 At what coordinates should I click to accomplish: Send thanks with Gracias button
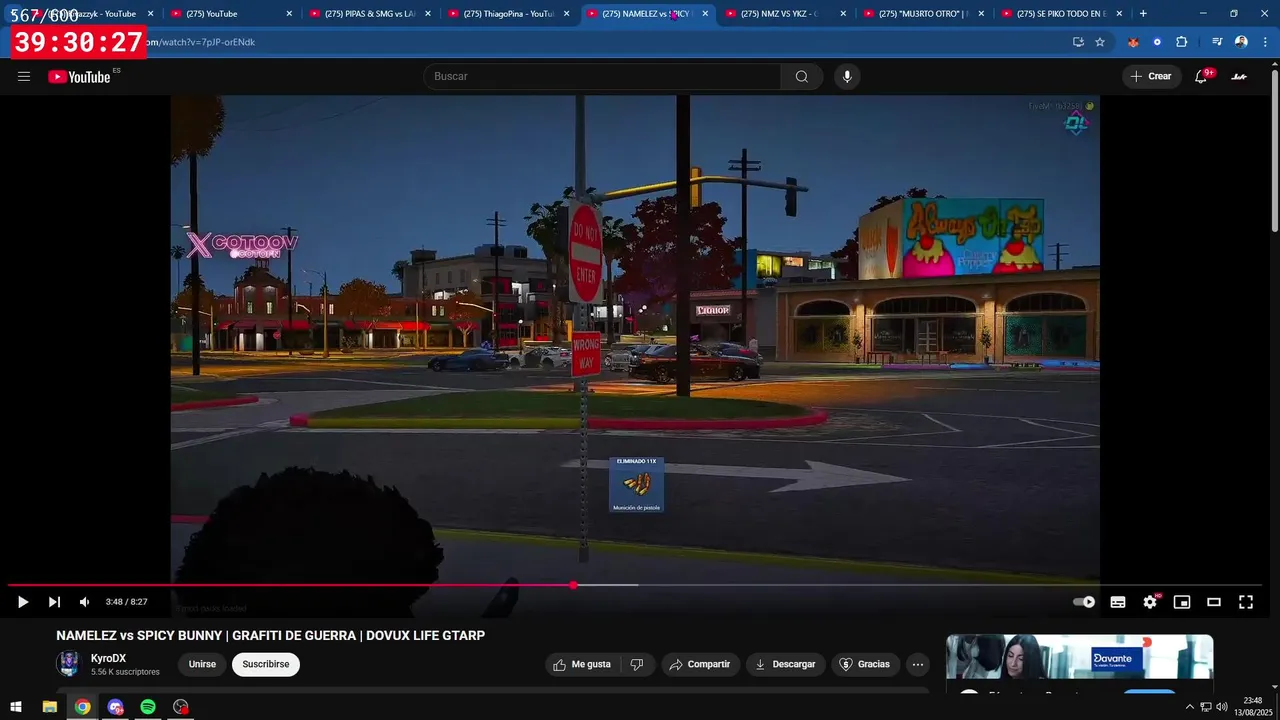pos(864,664)
